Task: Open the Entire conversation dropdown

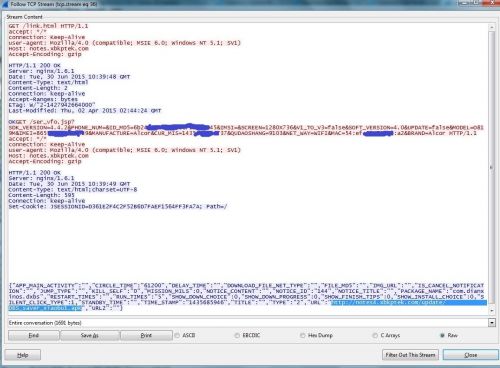Action: coord(492,322)
